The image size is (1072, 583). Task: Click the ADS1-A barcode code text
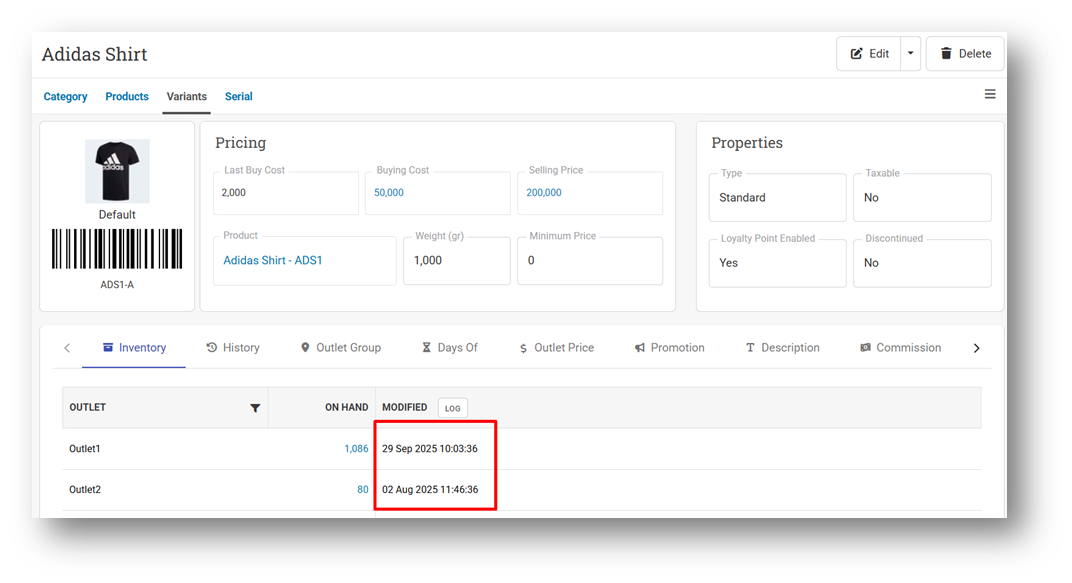117,285
